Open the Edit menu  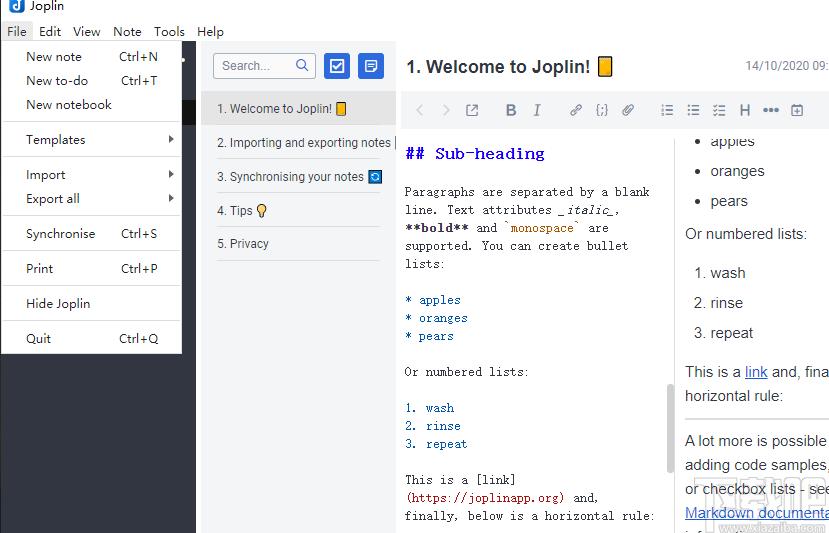coord(50,32)
